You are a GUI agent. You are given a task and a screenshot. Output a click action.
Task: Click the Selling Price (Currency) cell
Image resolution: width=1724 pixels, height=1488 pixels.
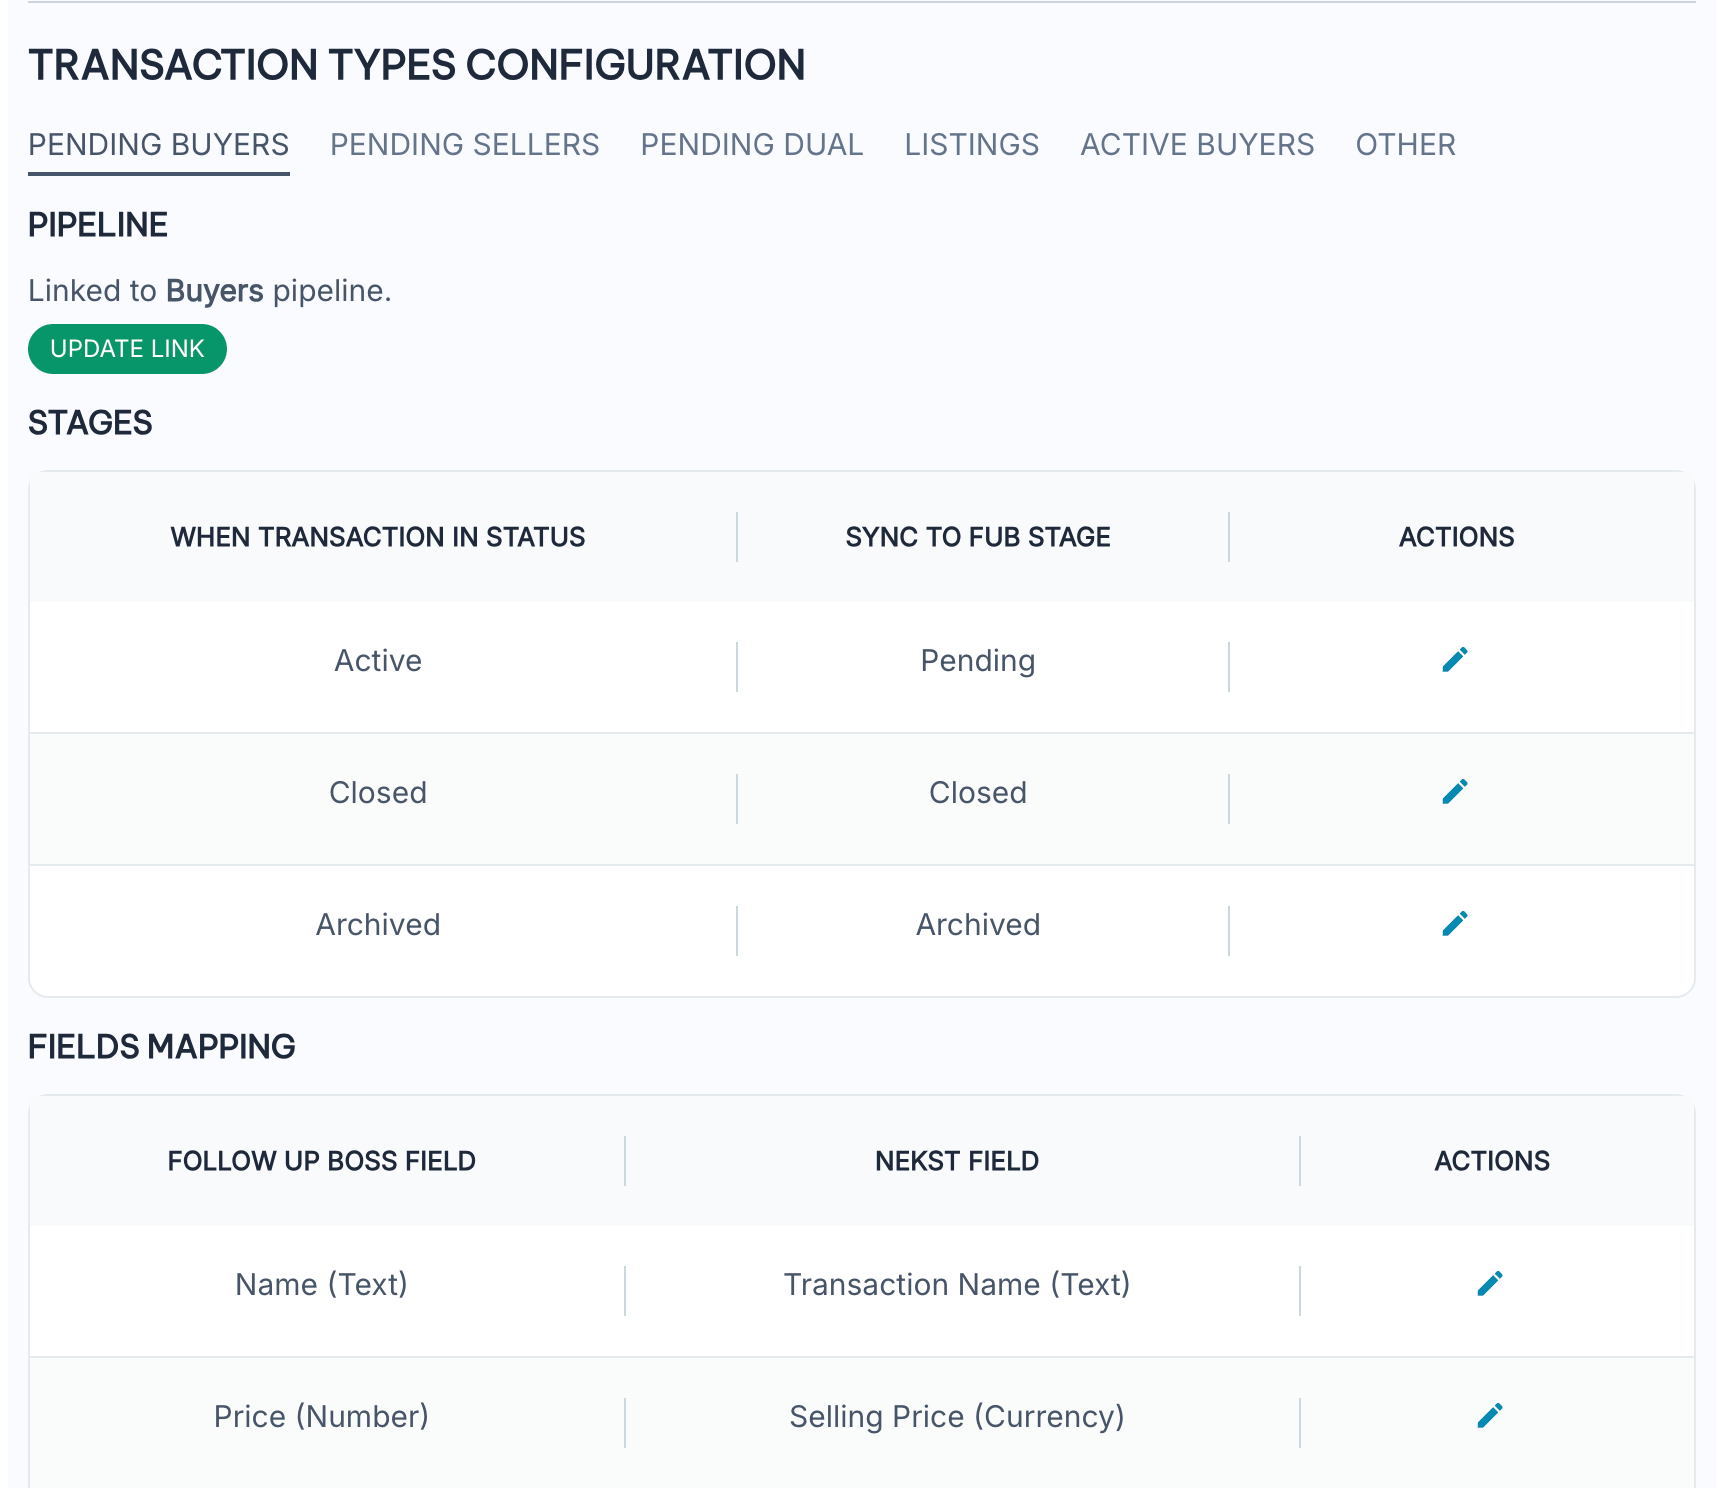point(956,1416)
